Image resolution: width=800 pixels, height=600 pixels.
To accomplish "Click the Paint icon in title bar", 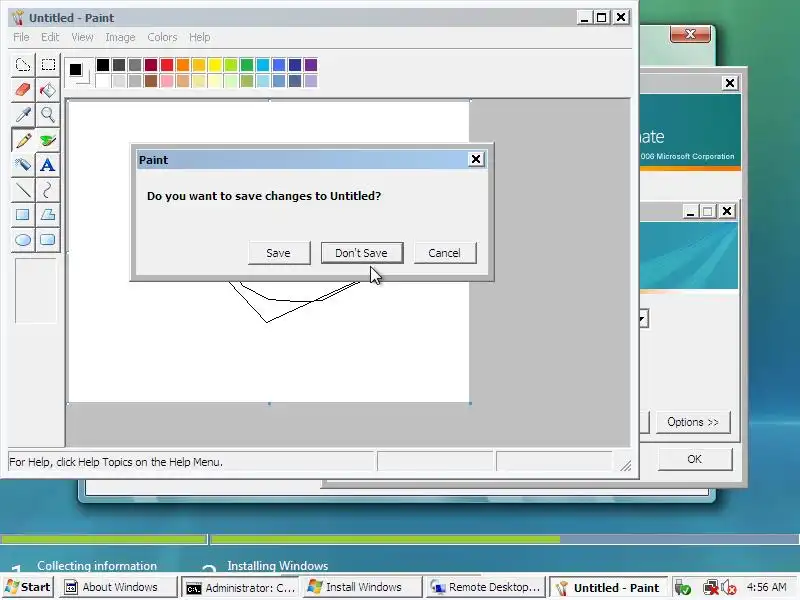I will pos(18,18).
